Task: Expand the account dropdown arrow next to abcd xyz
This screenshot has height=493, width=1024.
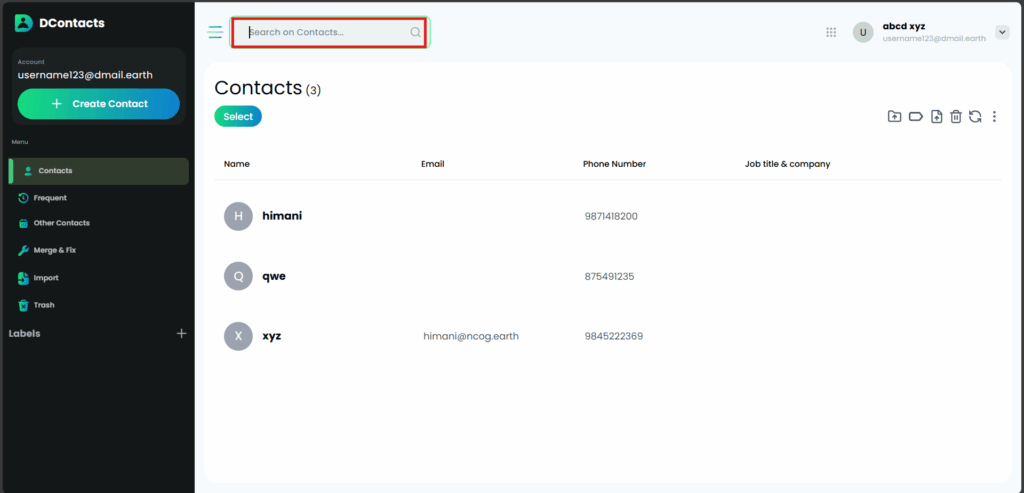Action: (x=1002, y=32)
